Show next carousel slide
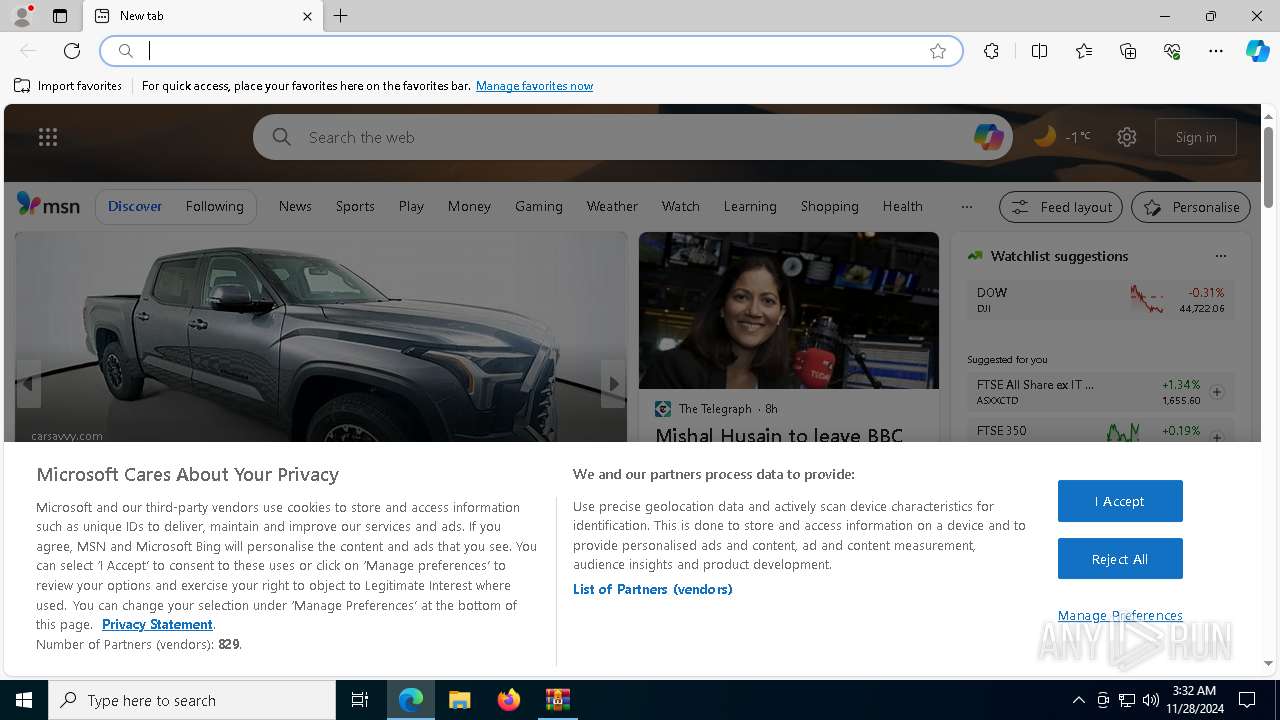This screenshot has width=1280, height=720. [613, 384]
